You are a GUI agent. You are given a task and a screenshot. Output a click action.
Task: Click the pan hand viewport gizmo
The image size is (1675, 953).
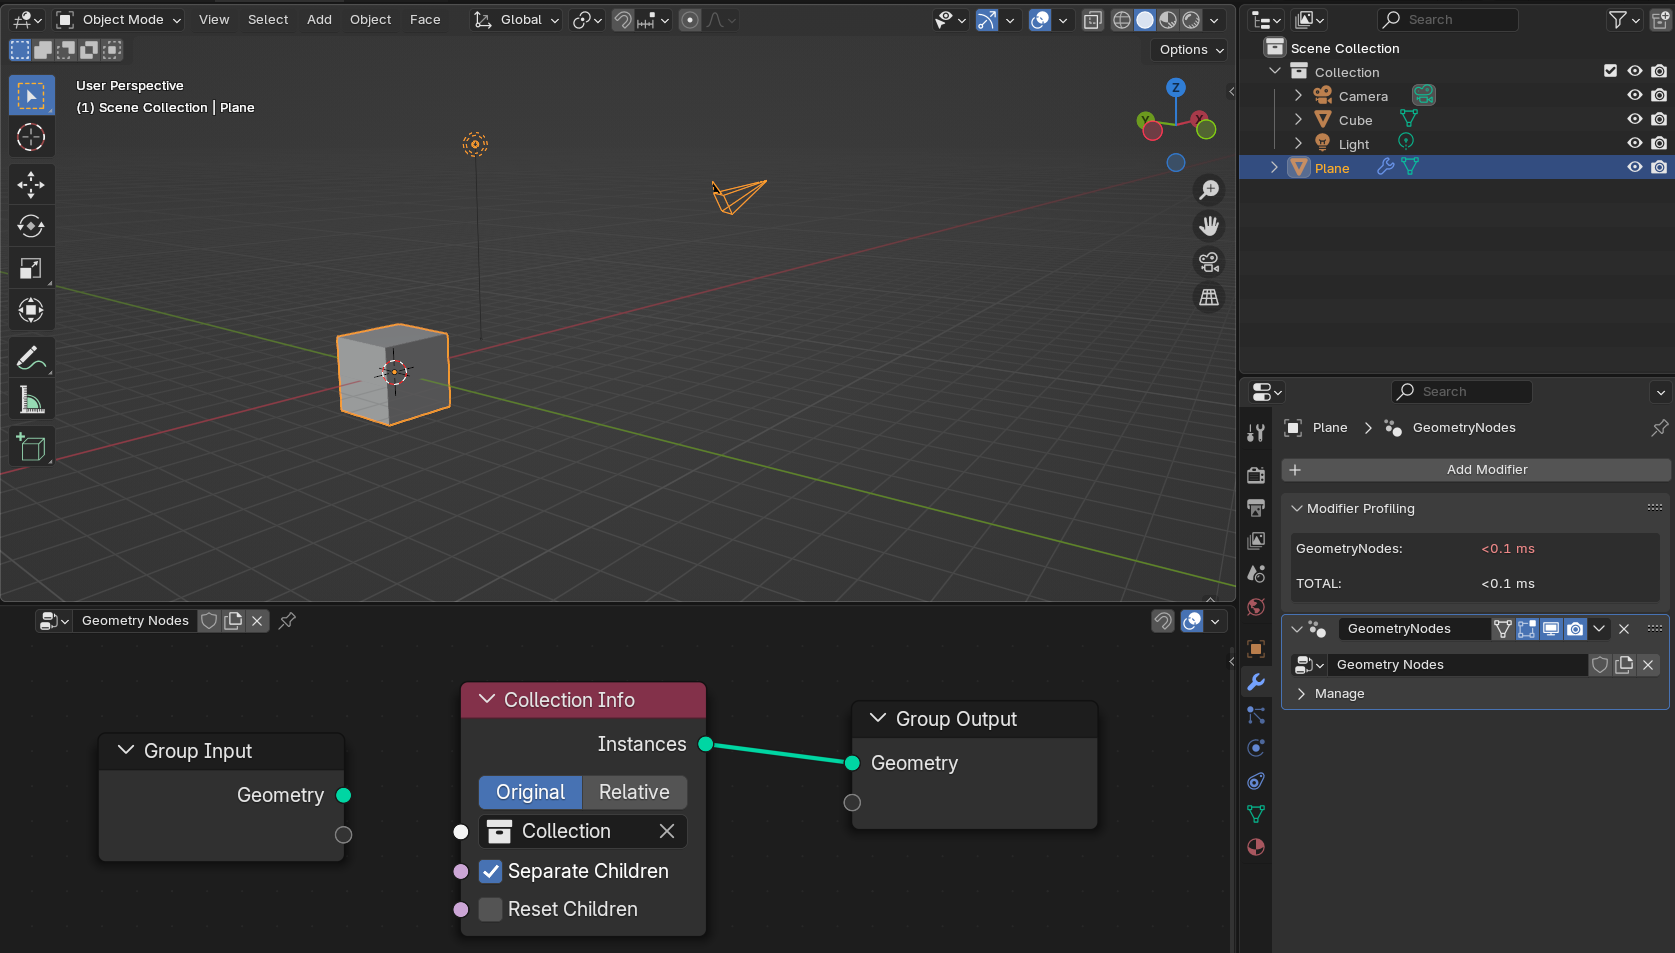(x=1209, y=226)
